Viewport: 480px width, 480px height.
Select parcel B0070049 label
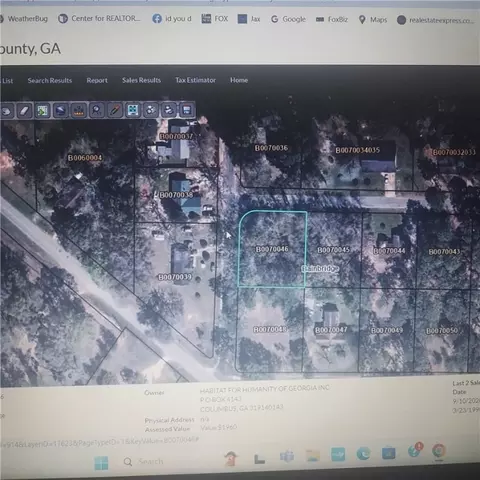point(387,330)
